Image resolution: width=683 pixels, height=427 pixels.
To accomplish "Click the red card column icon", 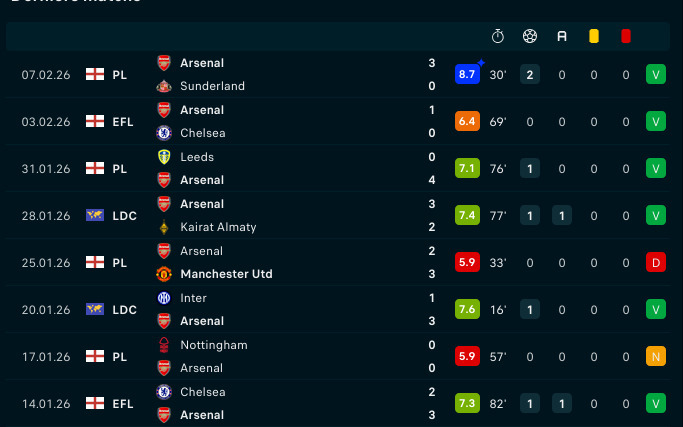I will (626, 37).
